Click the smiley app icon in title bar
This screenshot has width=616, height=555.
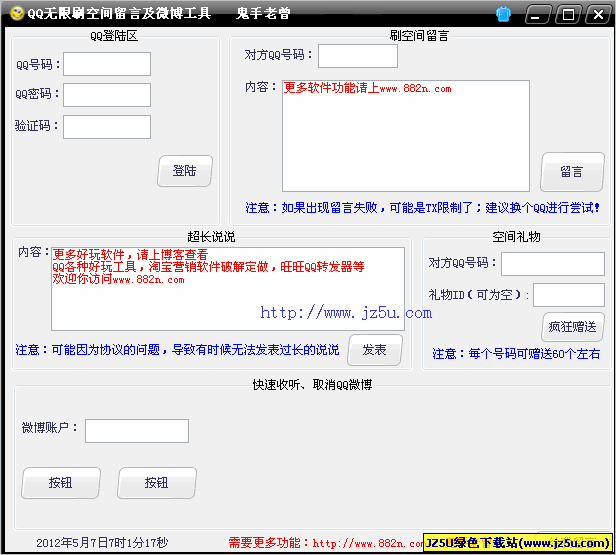[17, 13]
